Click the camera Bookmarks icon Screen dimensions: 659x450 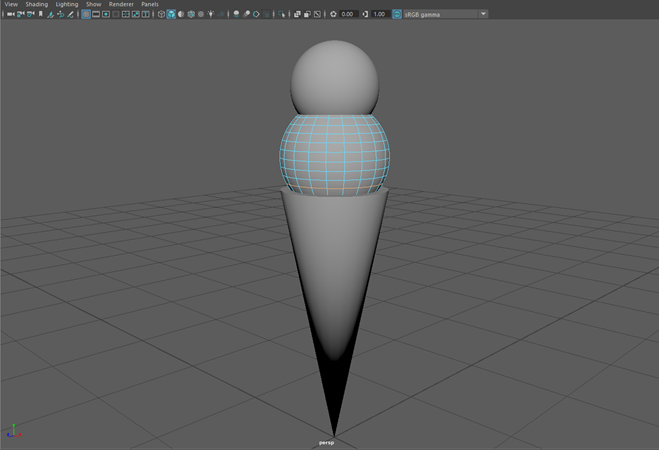[40, 14]
